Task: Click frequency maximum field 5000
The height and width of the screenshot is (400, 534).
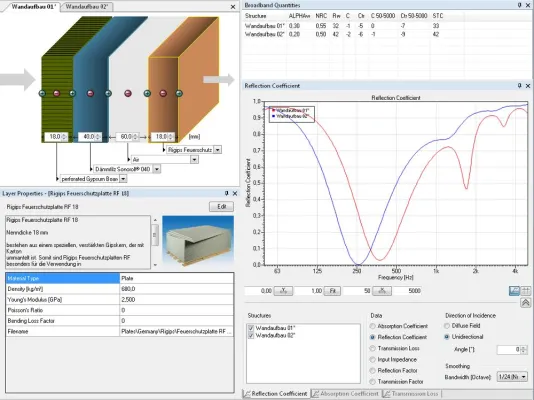Action: pos(407,291)
